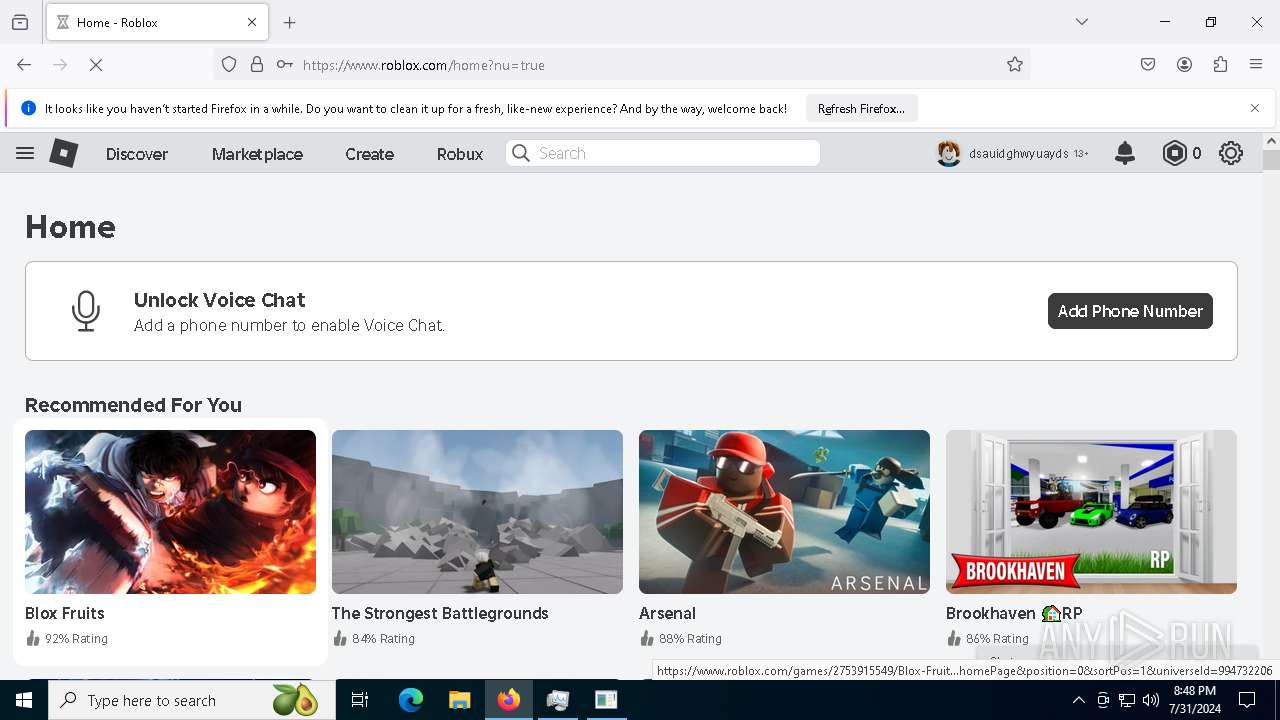The image size is (1280, 720).
Task: Click the site padlock icon
Action: pyautogui.click(x=257, y=65)
